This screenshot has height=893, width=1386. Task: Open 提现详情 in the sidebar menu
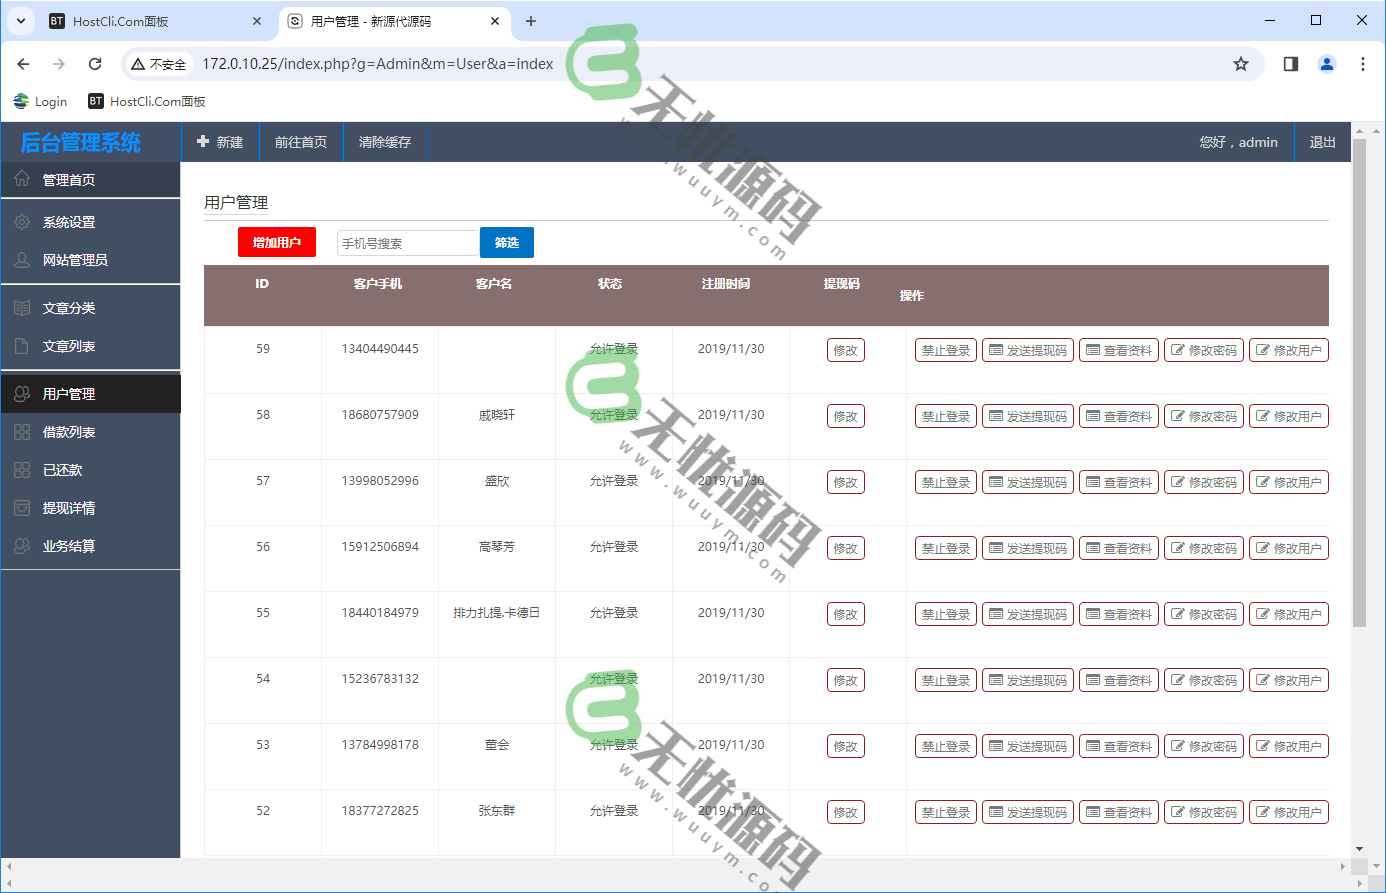[69, 508]
